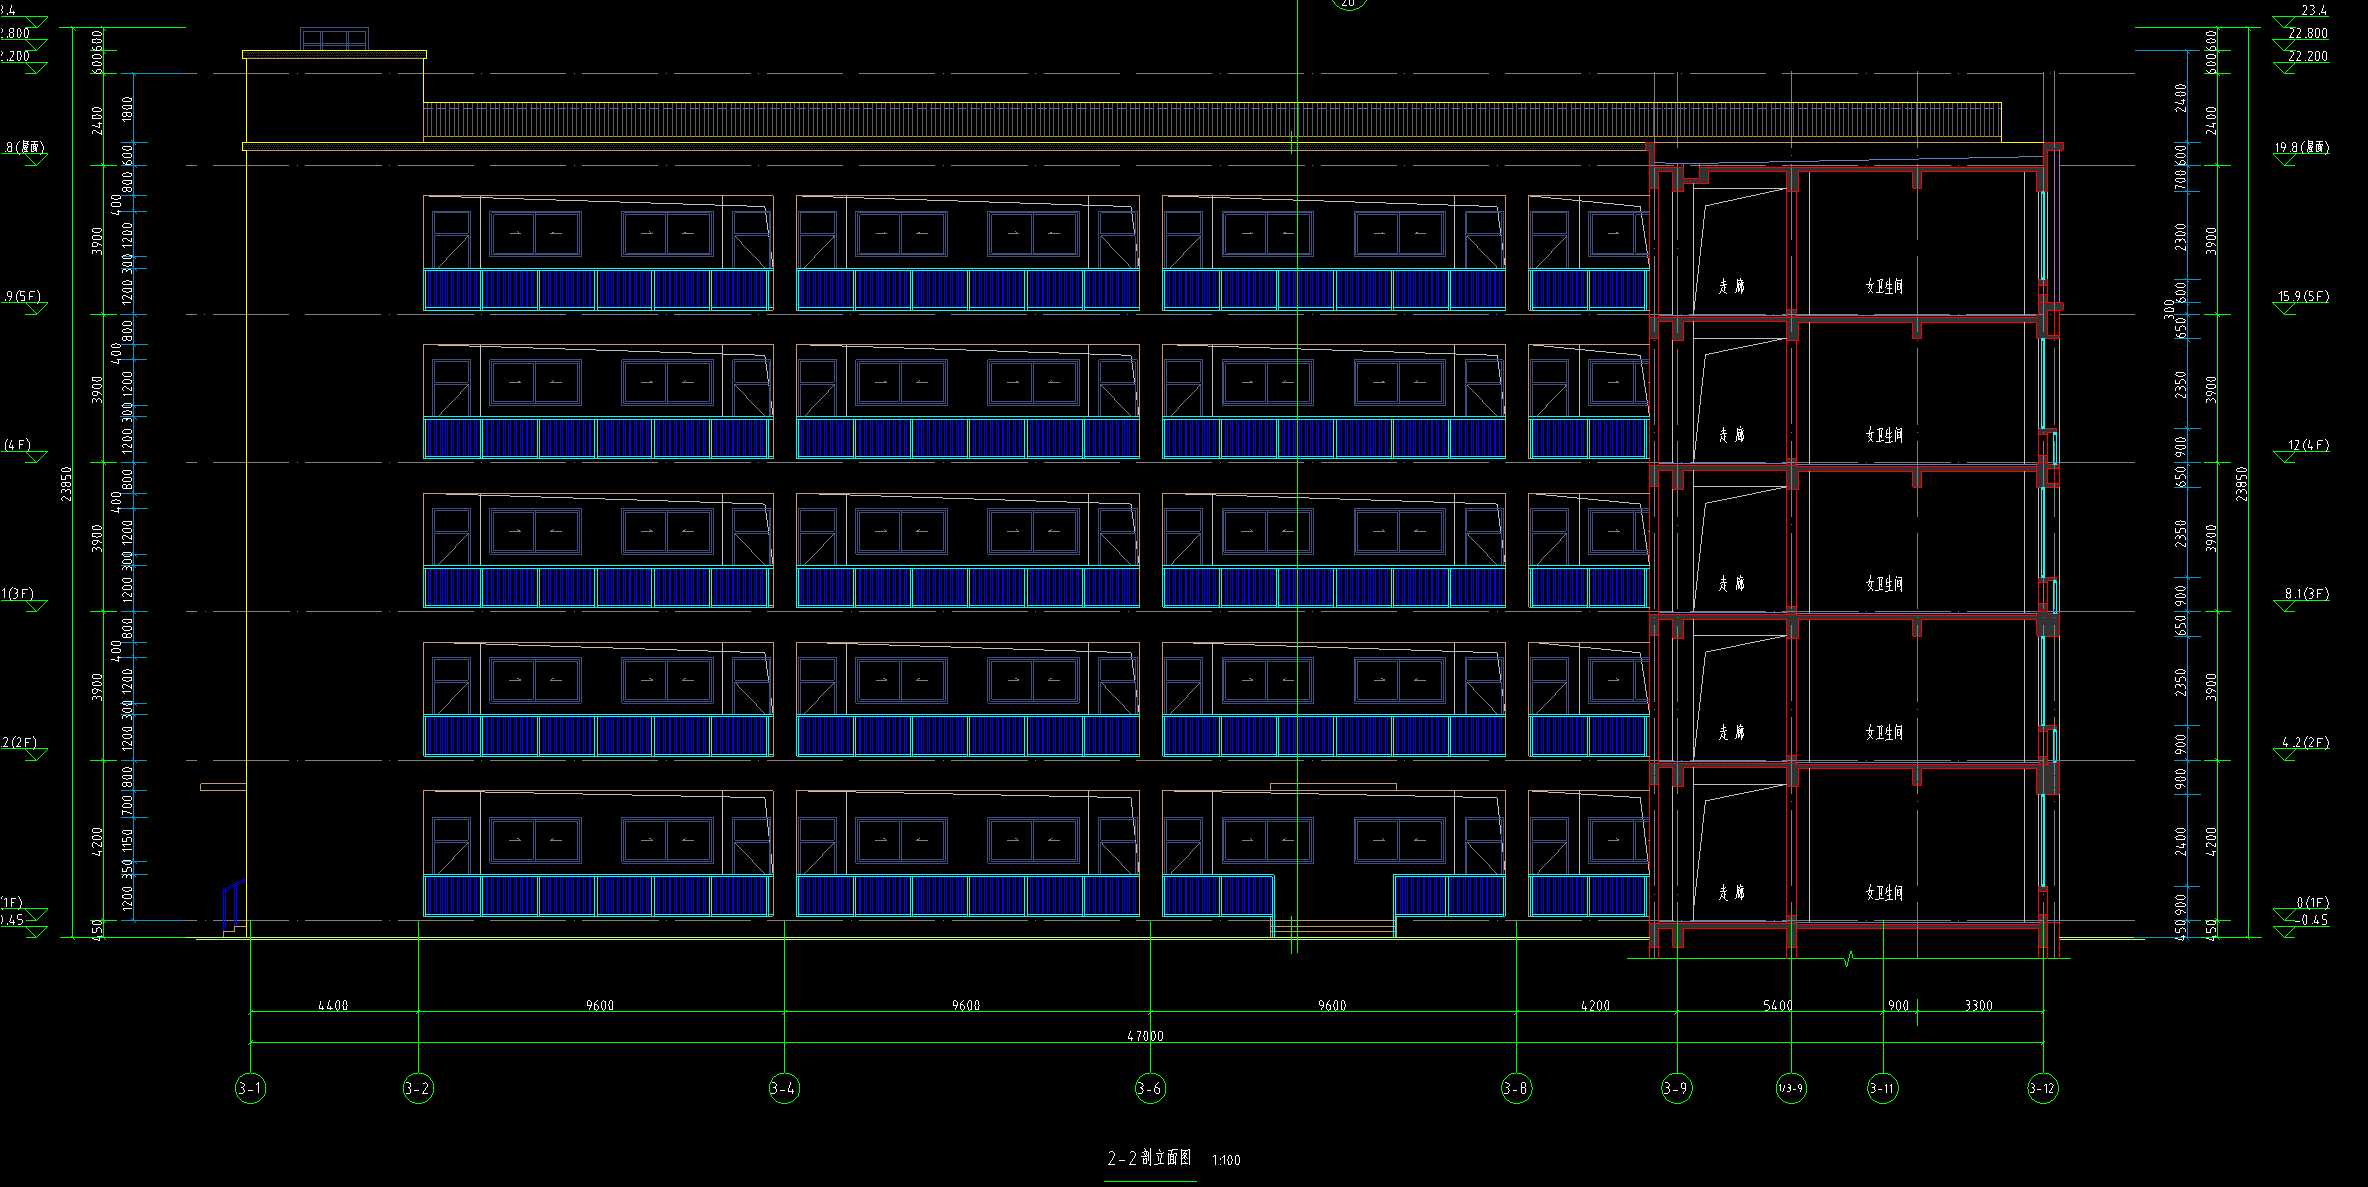Select axis bubble 3-12
Image resolution: width=2368 pixels, height=1187 pixels.
[2043, 1088]
